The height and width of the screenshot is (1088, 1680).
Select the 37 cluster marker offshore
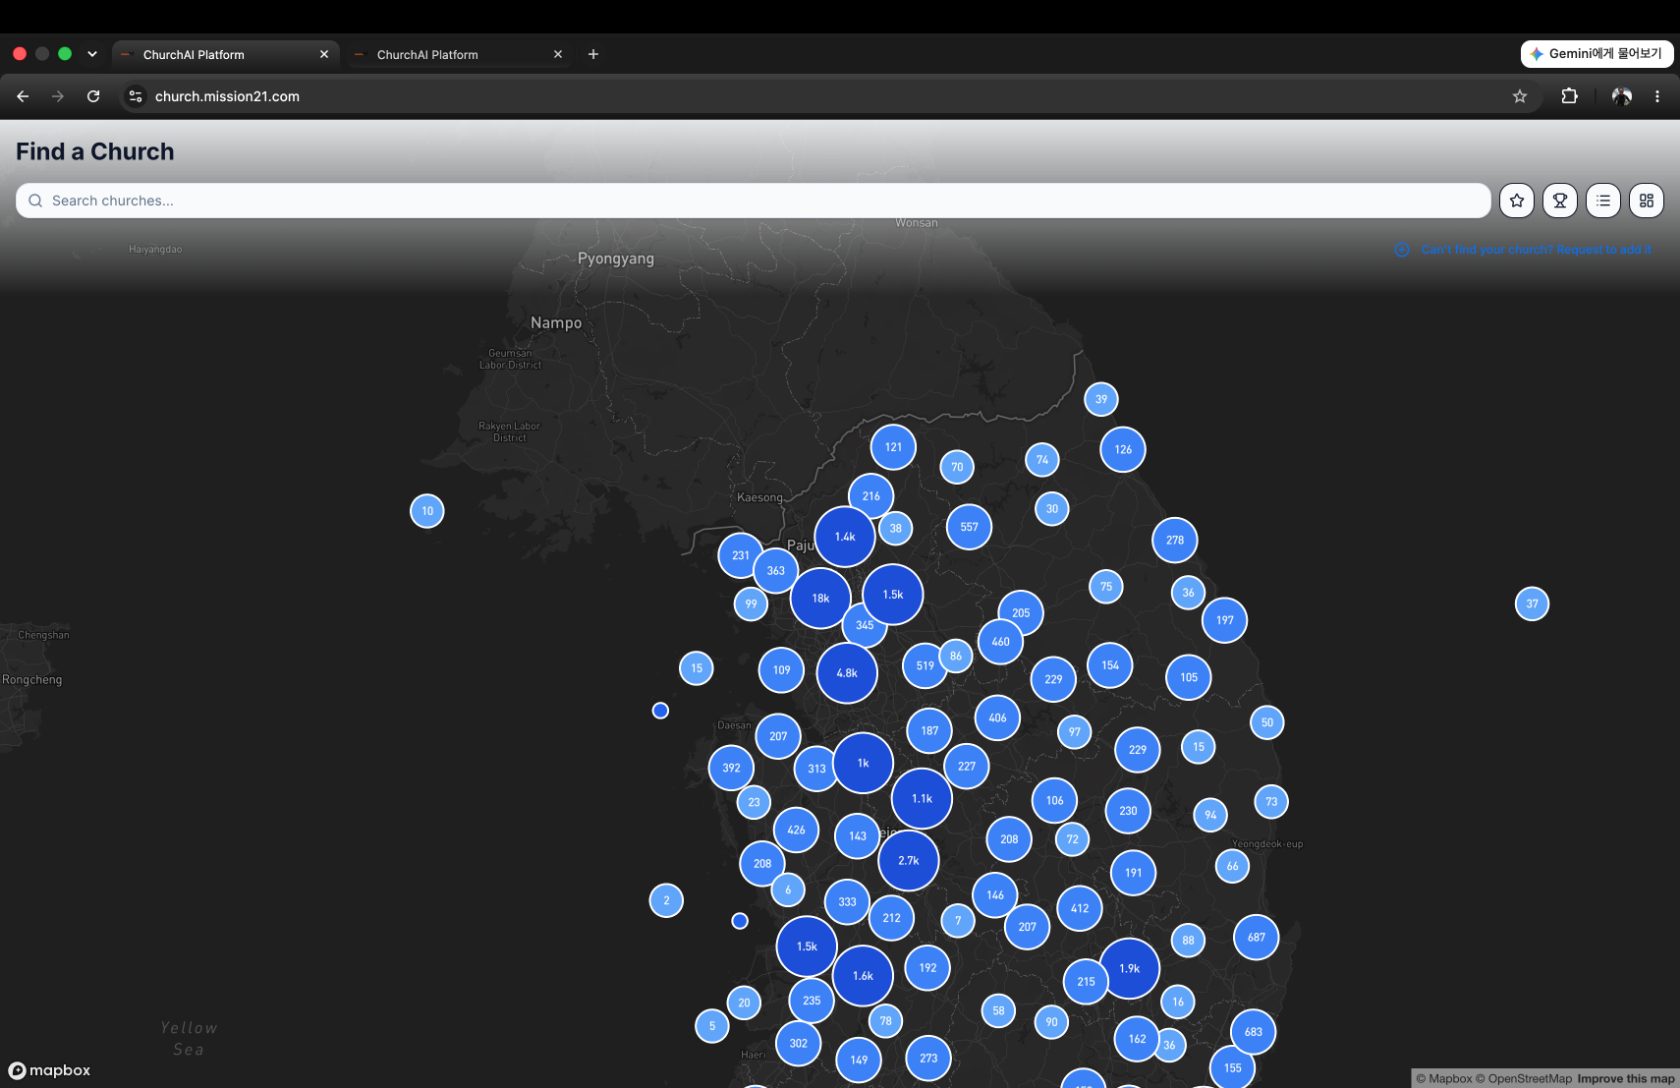(x=1532, y=604)
